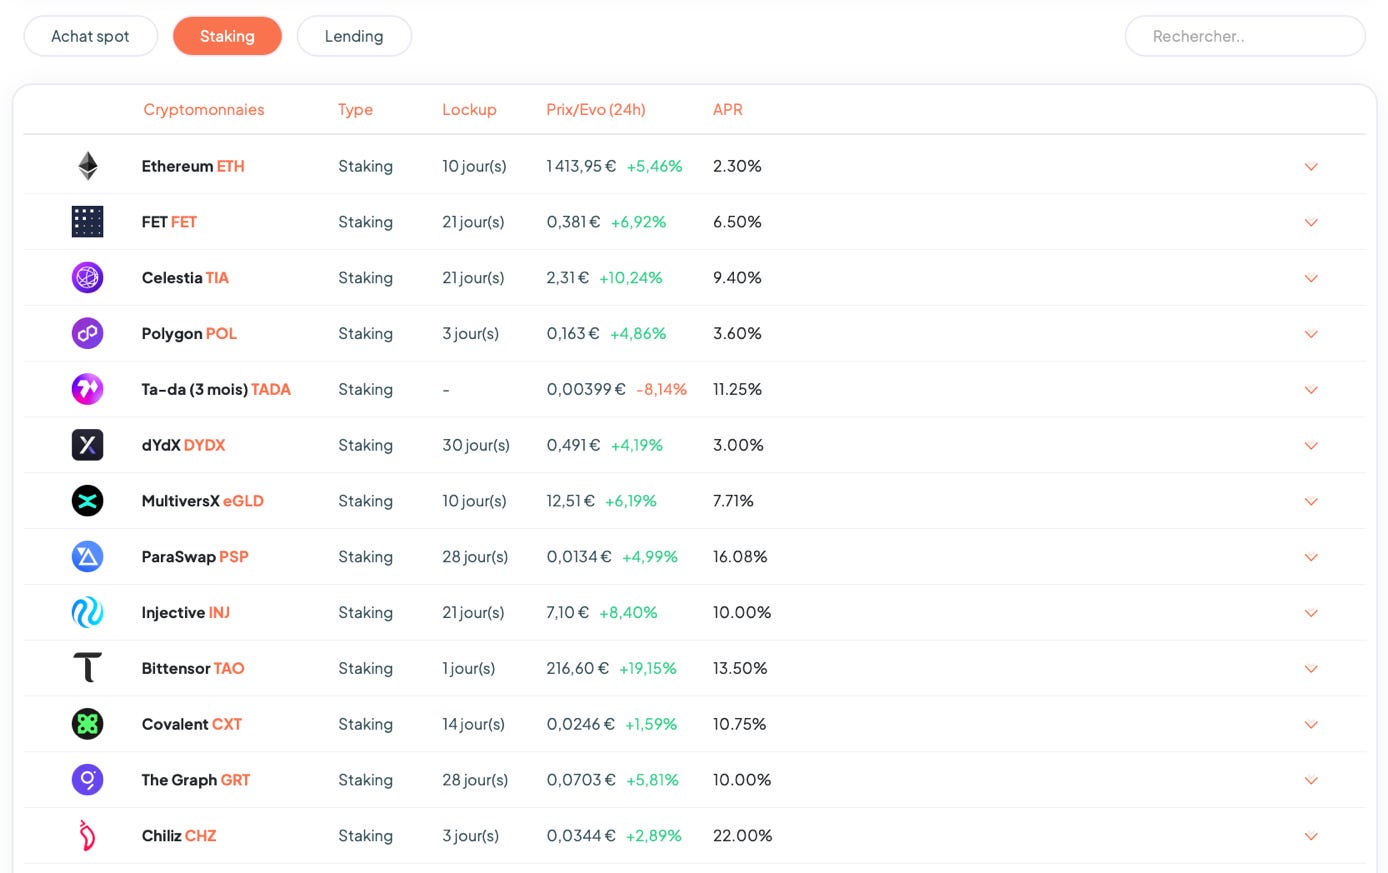1388x873 pixels.
Task: Switch to the Achat spot tab
Action: tap(90, 36)
